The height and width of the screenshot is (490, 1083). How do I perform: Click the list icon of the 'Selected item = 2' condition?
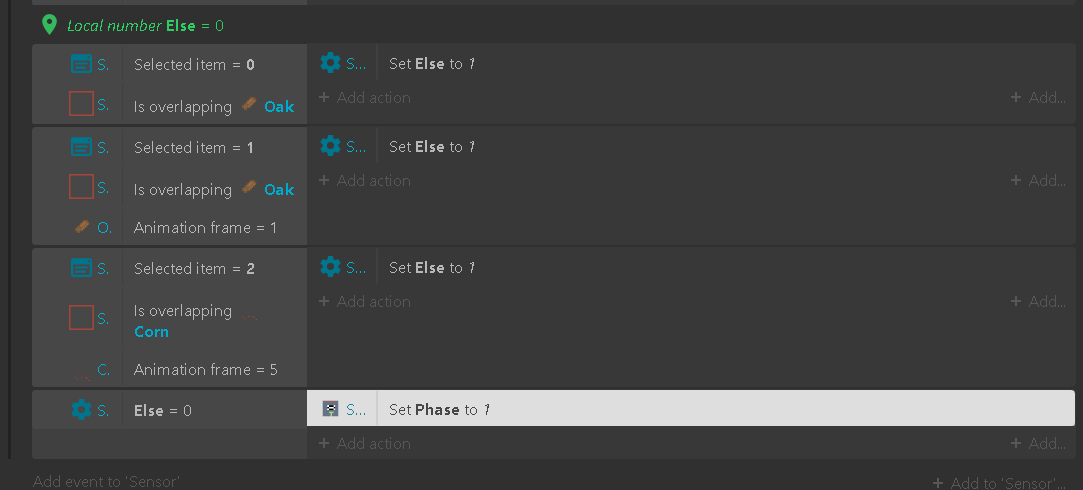pyautogui.click(x=82, y=268)
